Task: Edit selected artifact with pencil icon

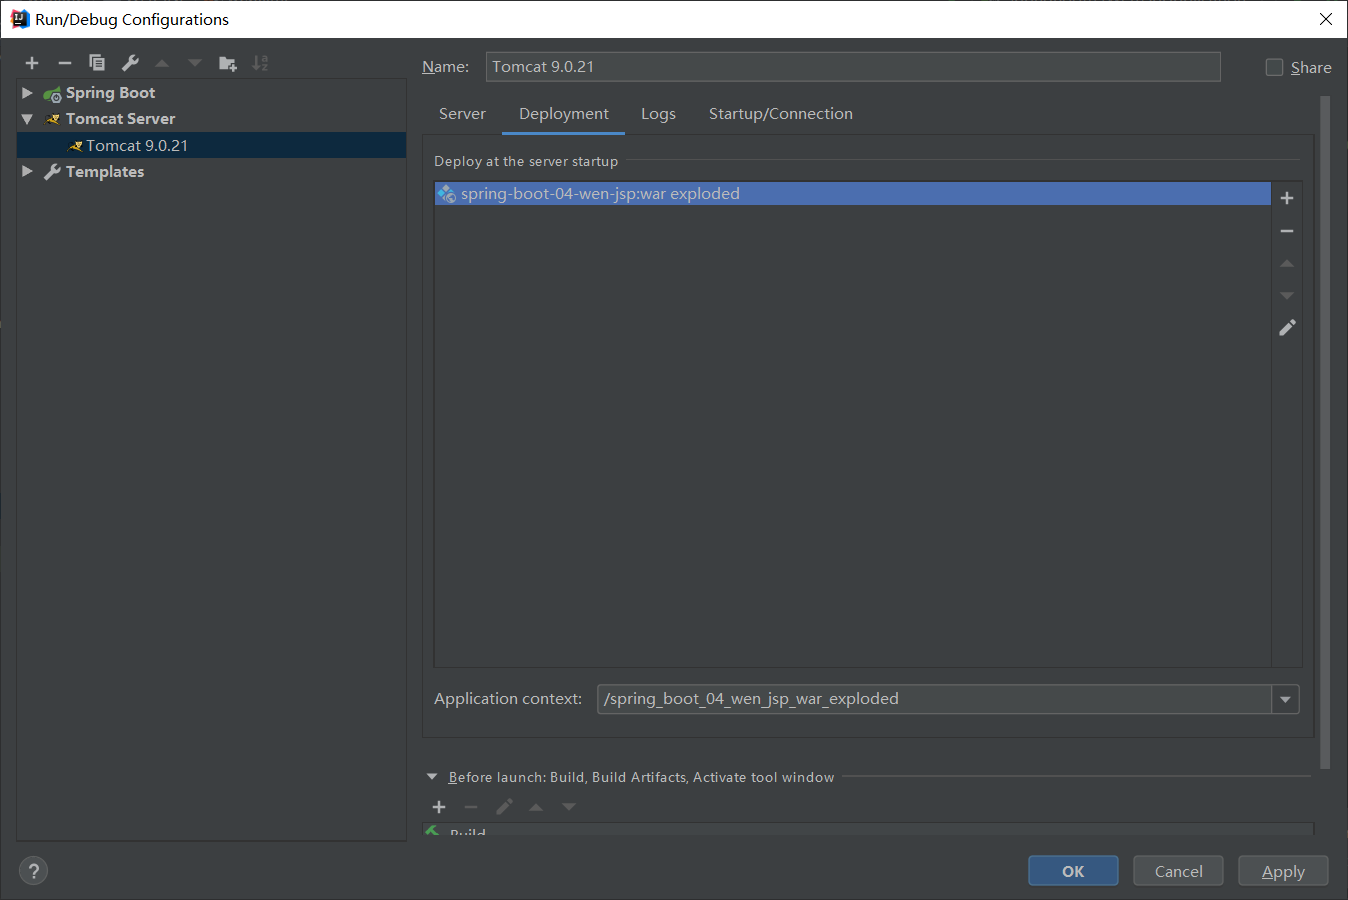Action: tap(1287, 327)
